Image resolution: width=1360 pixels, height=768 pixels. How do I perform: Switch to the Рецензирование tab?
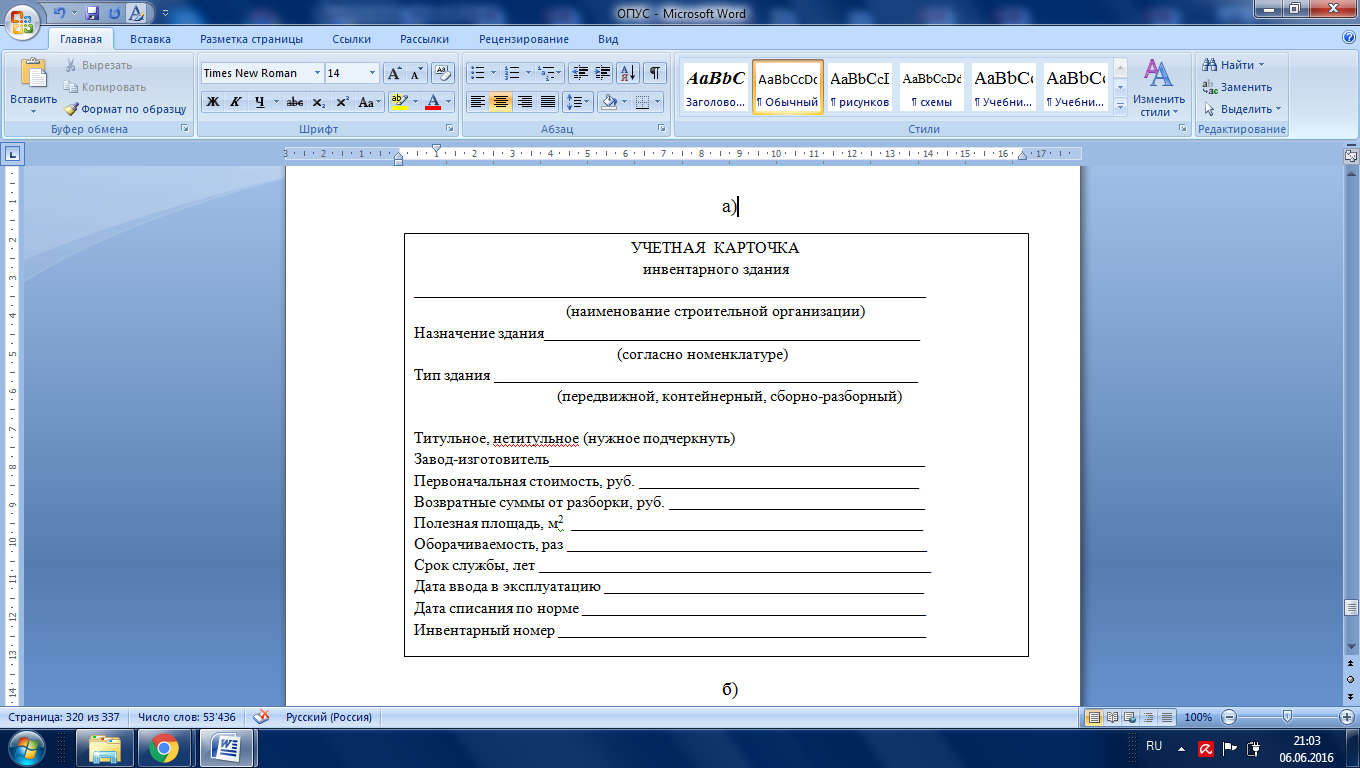[524, 39]
